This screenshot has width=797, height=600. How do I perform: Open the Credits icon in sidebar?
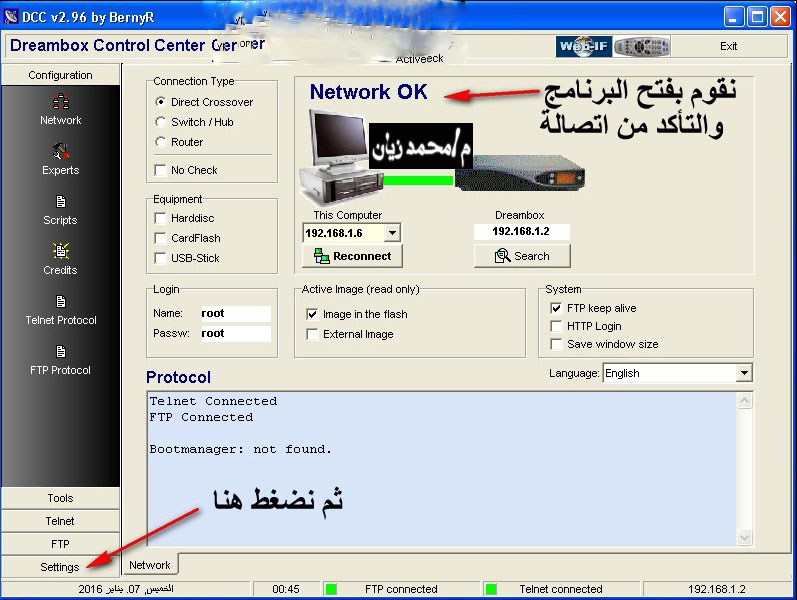click(x=60, y=253)
